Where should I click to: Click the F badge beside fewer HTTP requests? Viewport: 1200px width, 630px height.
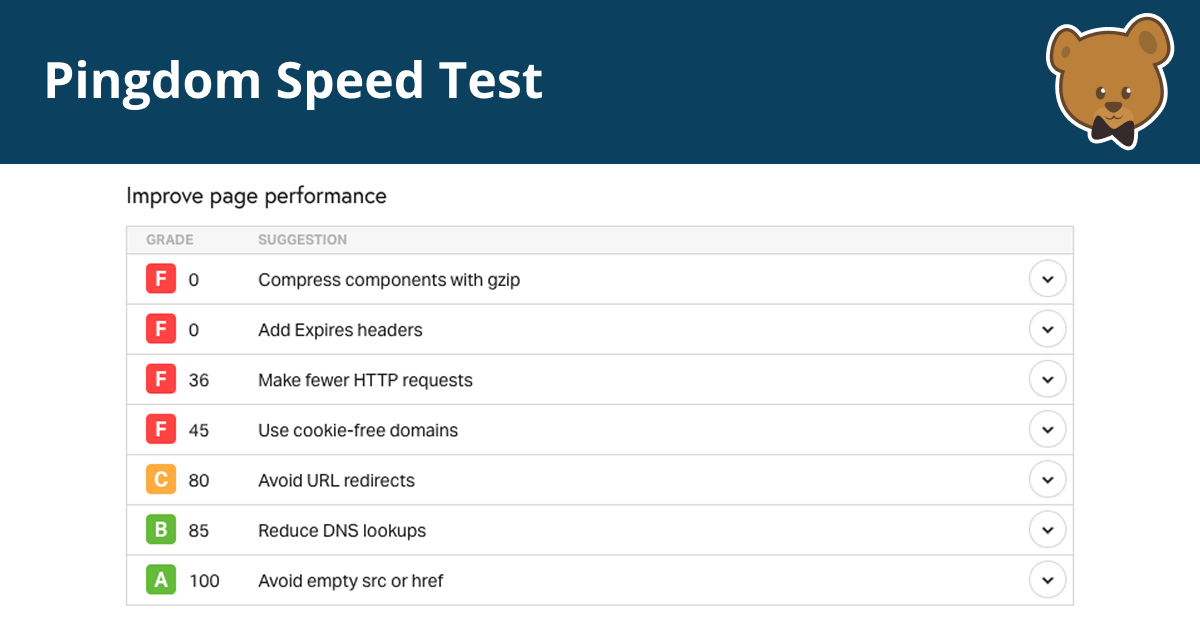161,379
